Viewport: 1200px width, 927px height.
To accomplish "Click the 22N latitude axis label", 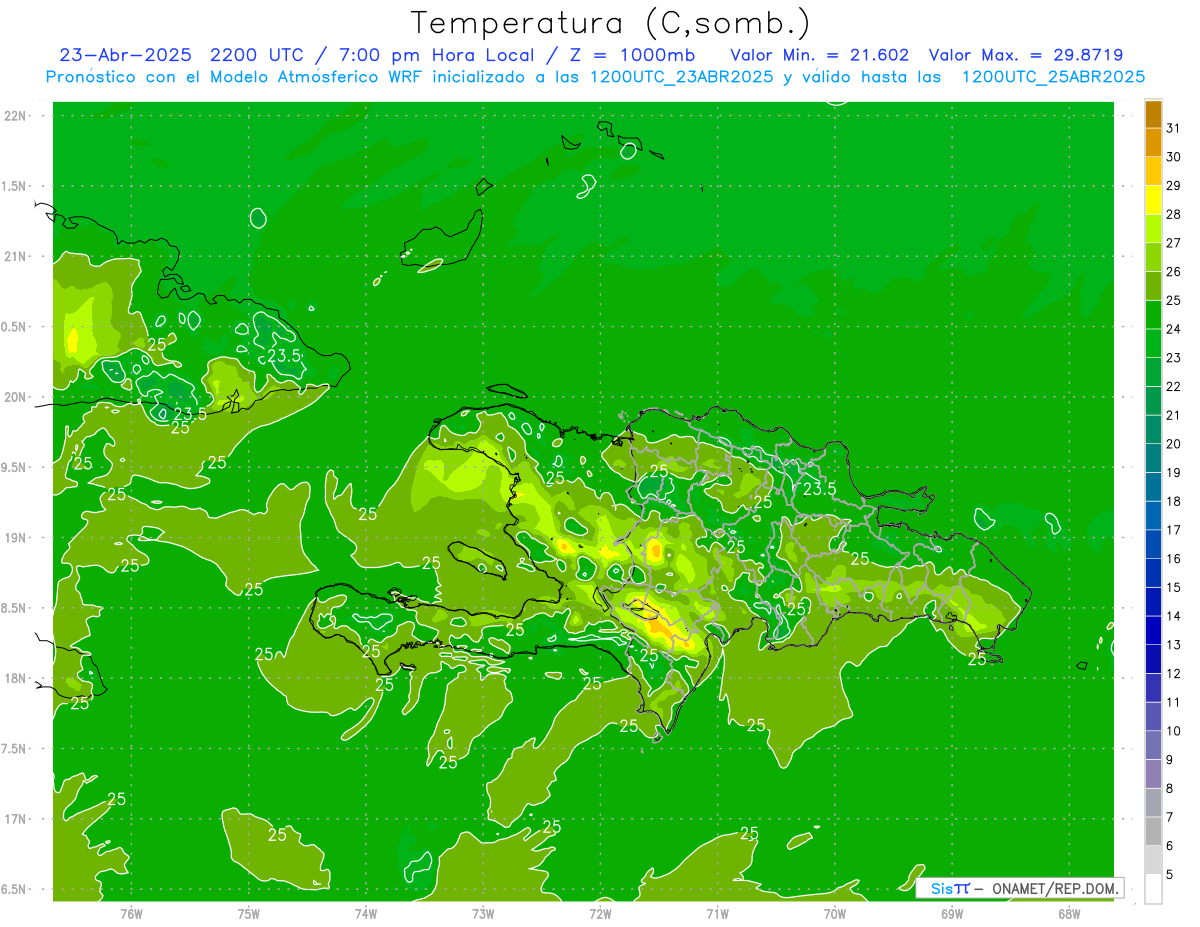I will point(16,116).
